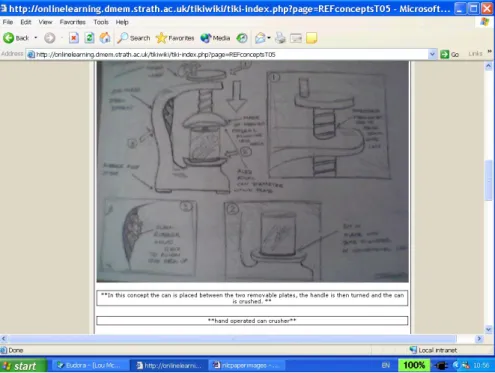Click the page icon in address bar
495x373 pixels.
(31, 54)
